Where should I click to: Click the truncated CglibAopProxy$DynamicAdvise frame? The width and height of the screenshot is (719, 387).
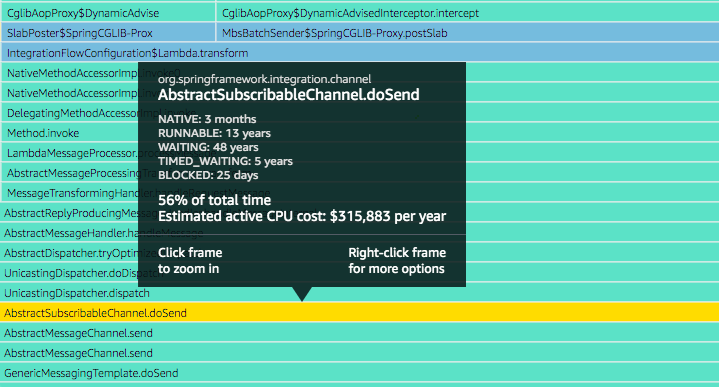coord(108,13)
